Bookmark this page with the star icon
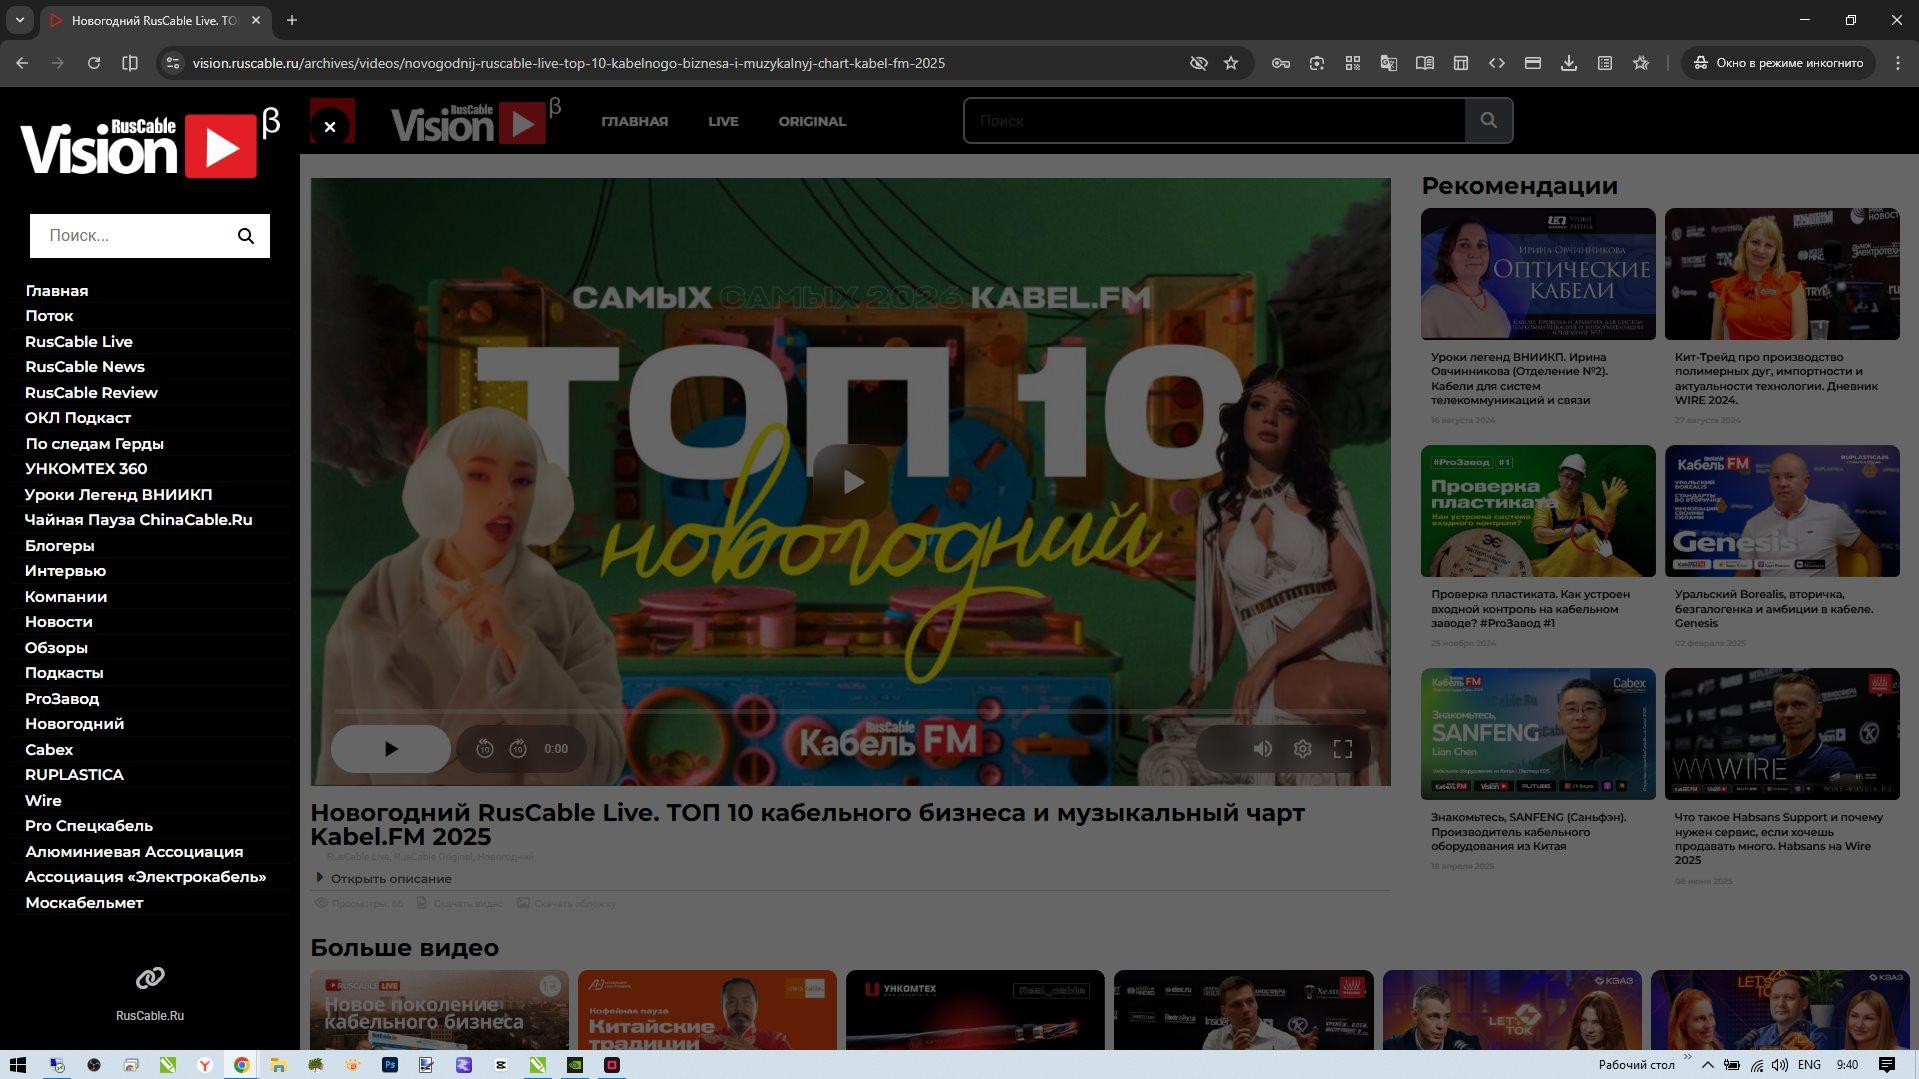The width and height of the screenshot is (1919, 1079). pyautogui.click(x=1231, y=63)
